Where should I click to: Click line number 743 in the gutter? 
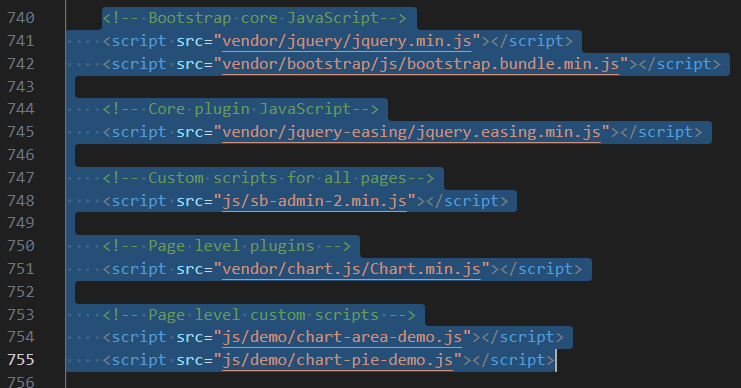pos(21,87)
